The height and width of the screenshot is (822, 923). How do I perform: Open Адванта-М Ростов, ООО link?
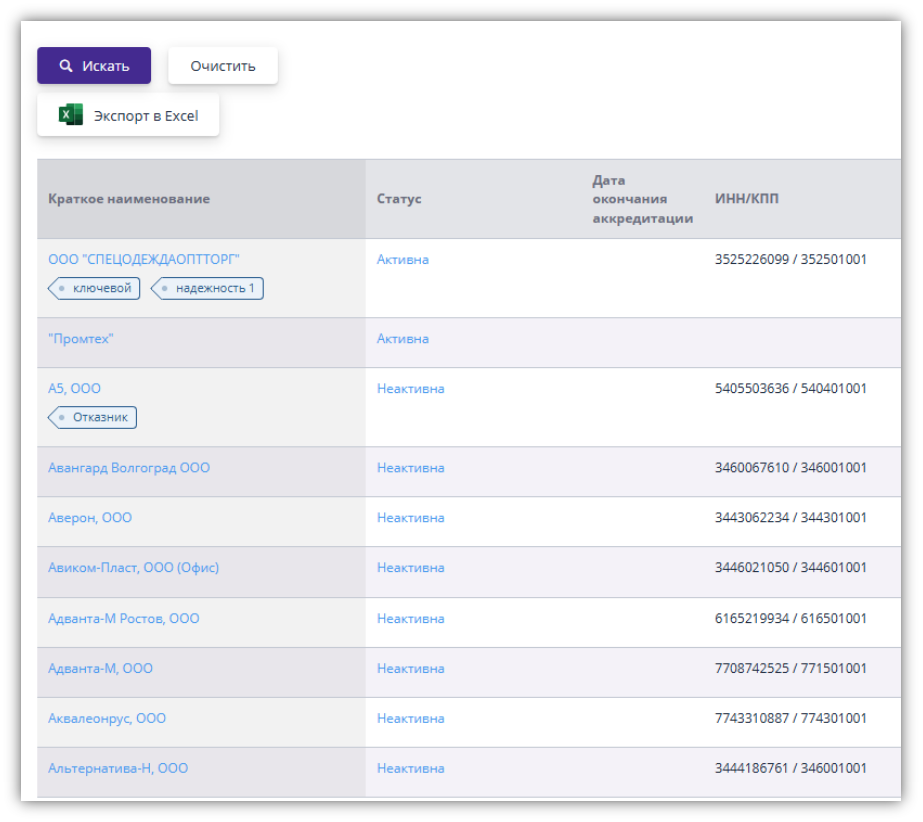click(123, 619)
